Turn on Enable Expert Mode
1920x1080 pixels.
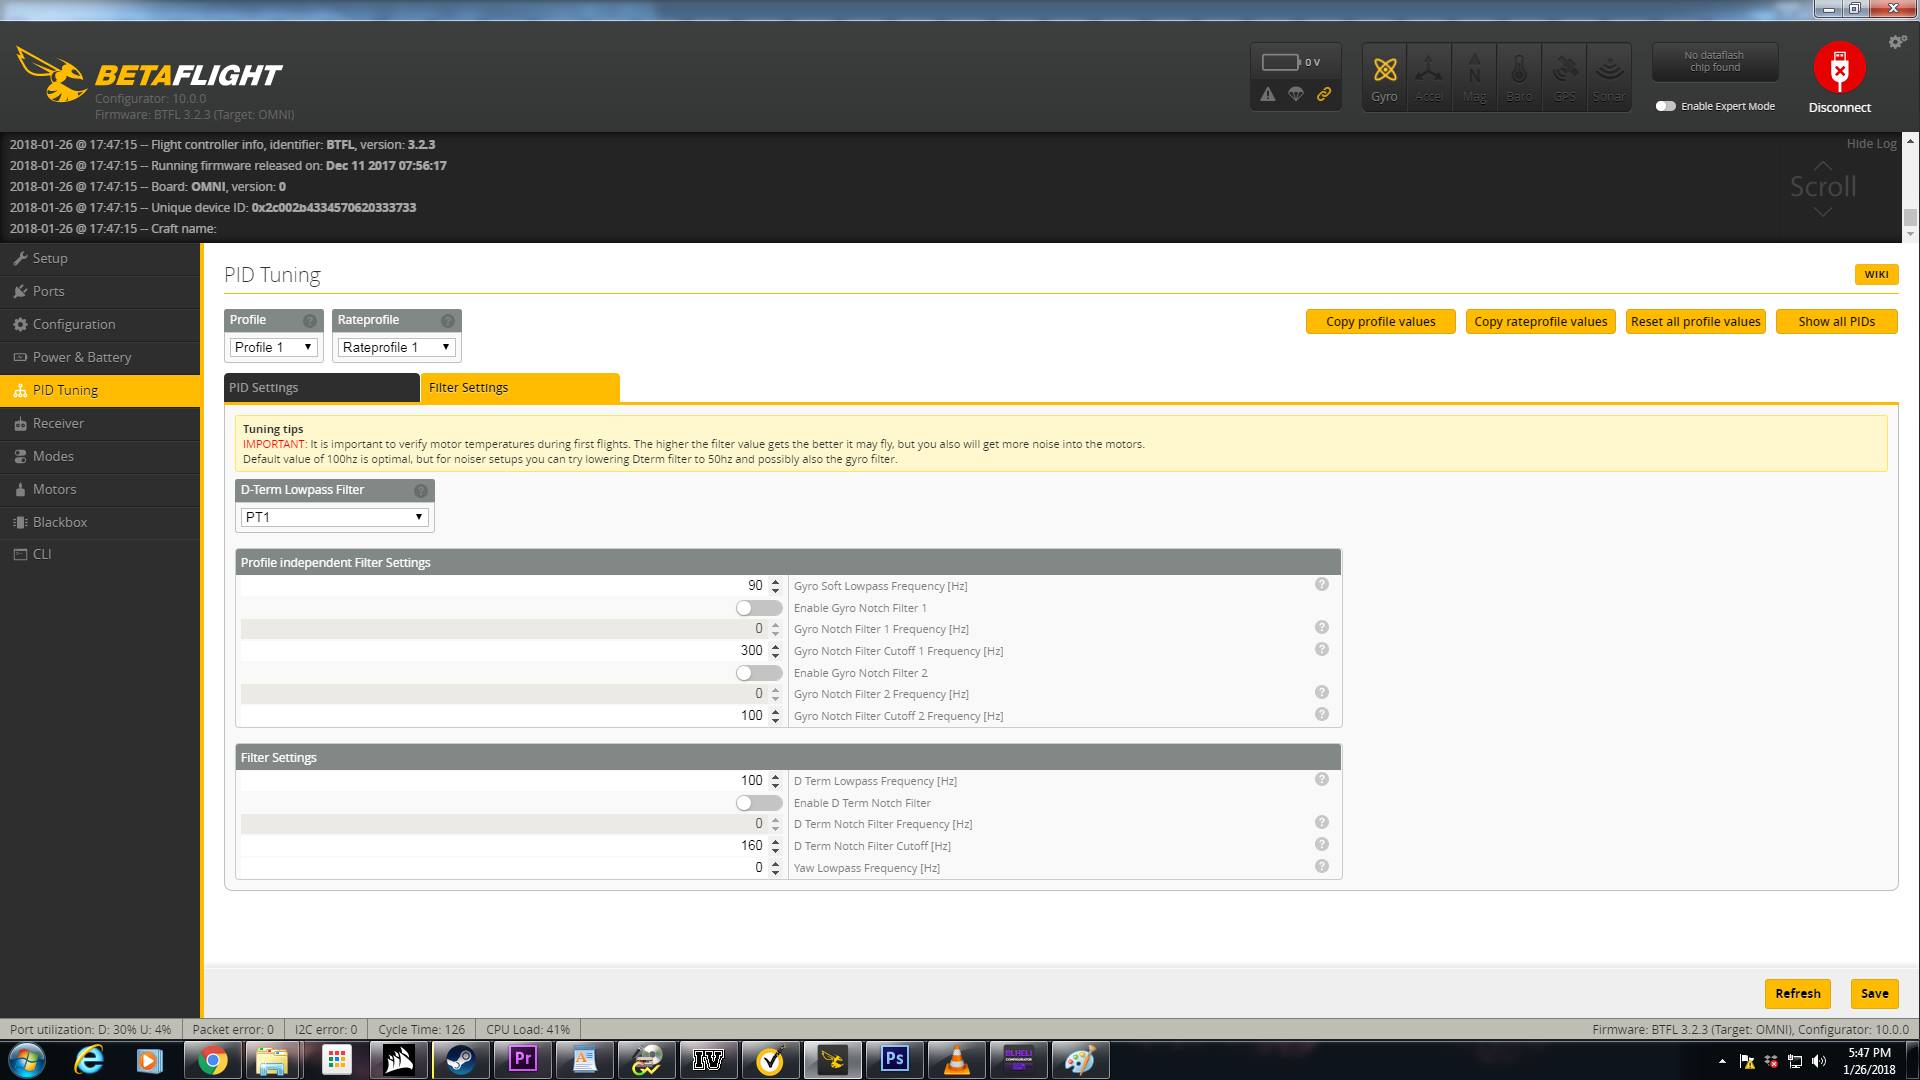1665,106
